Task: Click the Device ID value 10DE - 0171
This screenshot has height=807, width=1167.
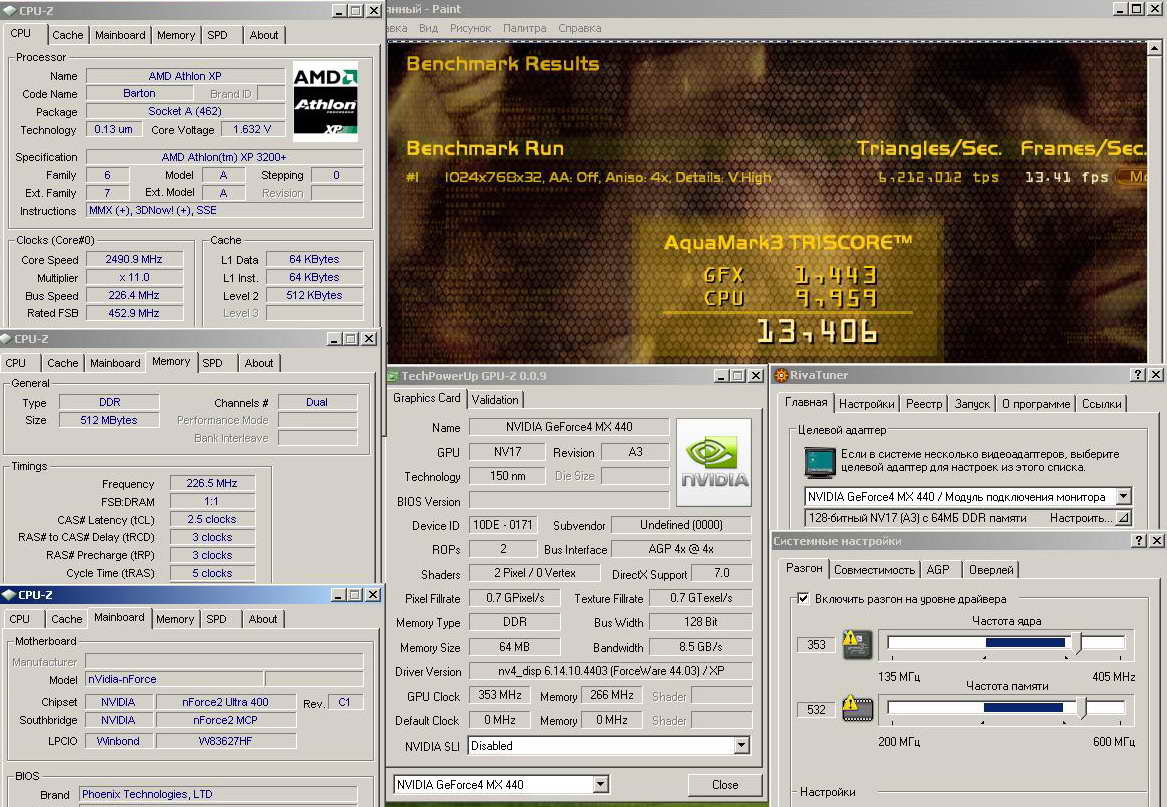Action: click(x=503, y=525)
